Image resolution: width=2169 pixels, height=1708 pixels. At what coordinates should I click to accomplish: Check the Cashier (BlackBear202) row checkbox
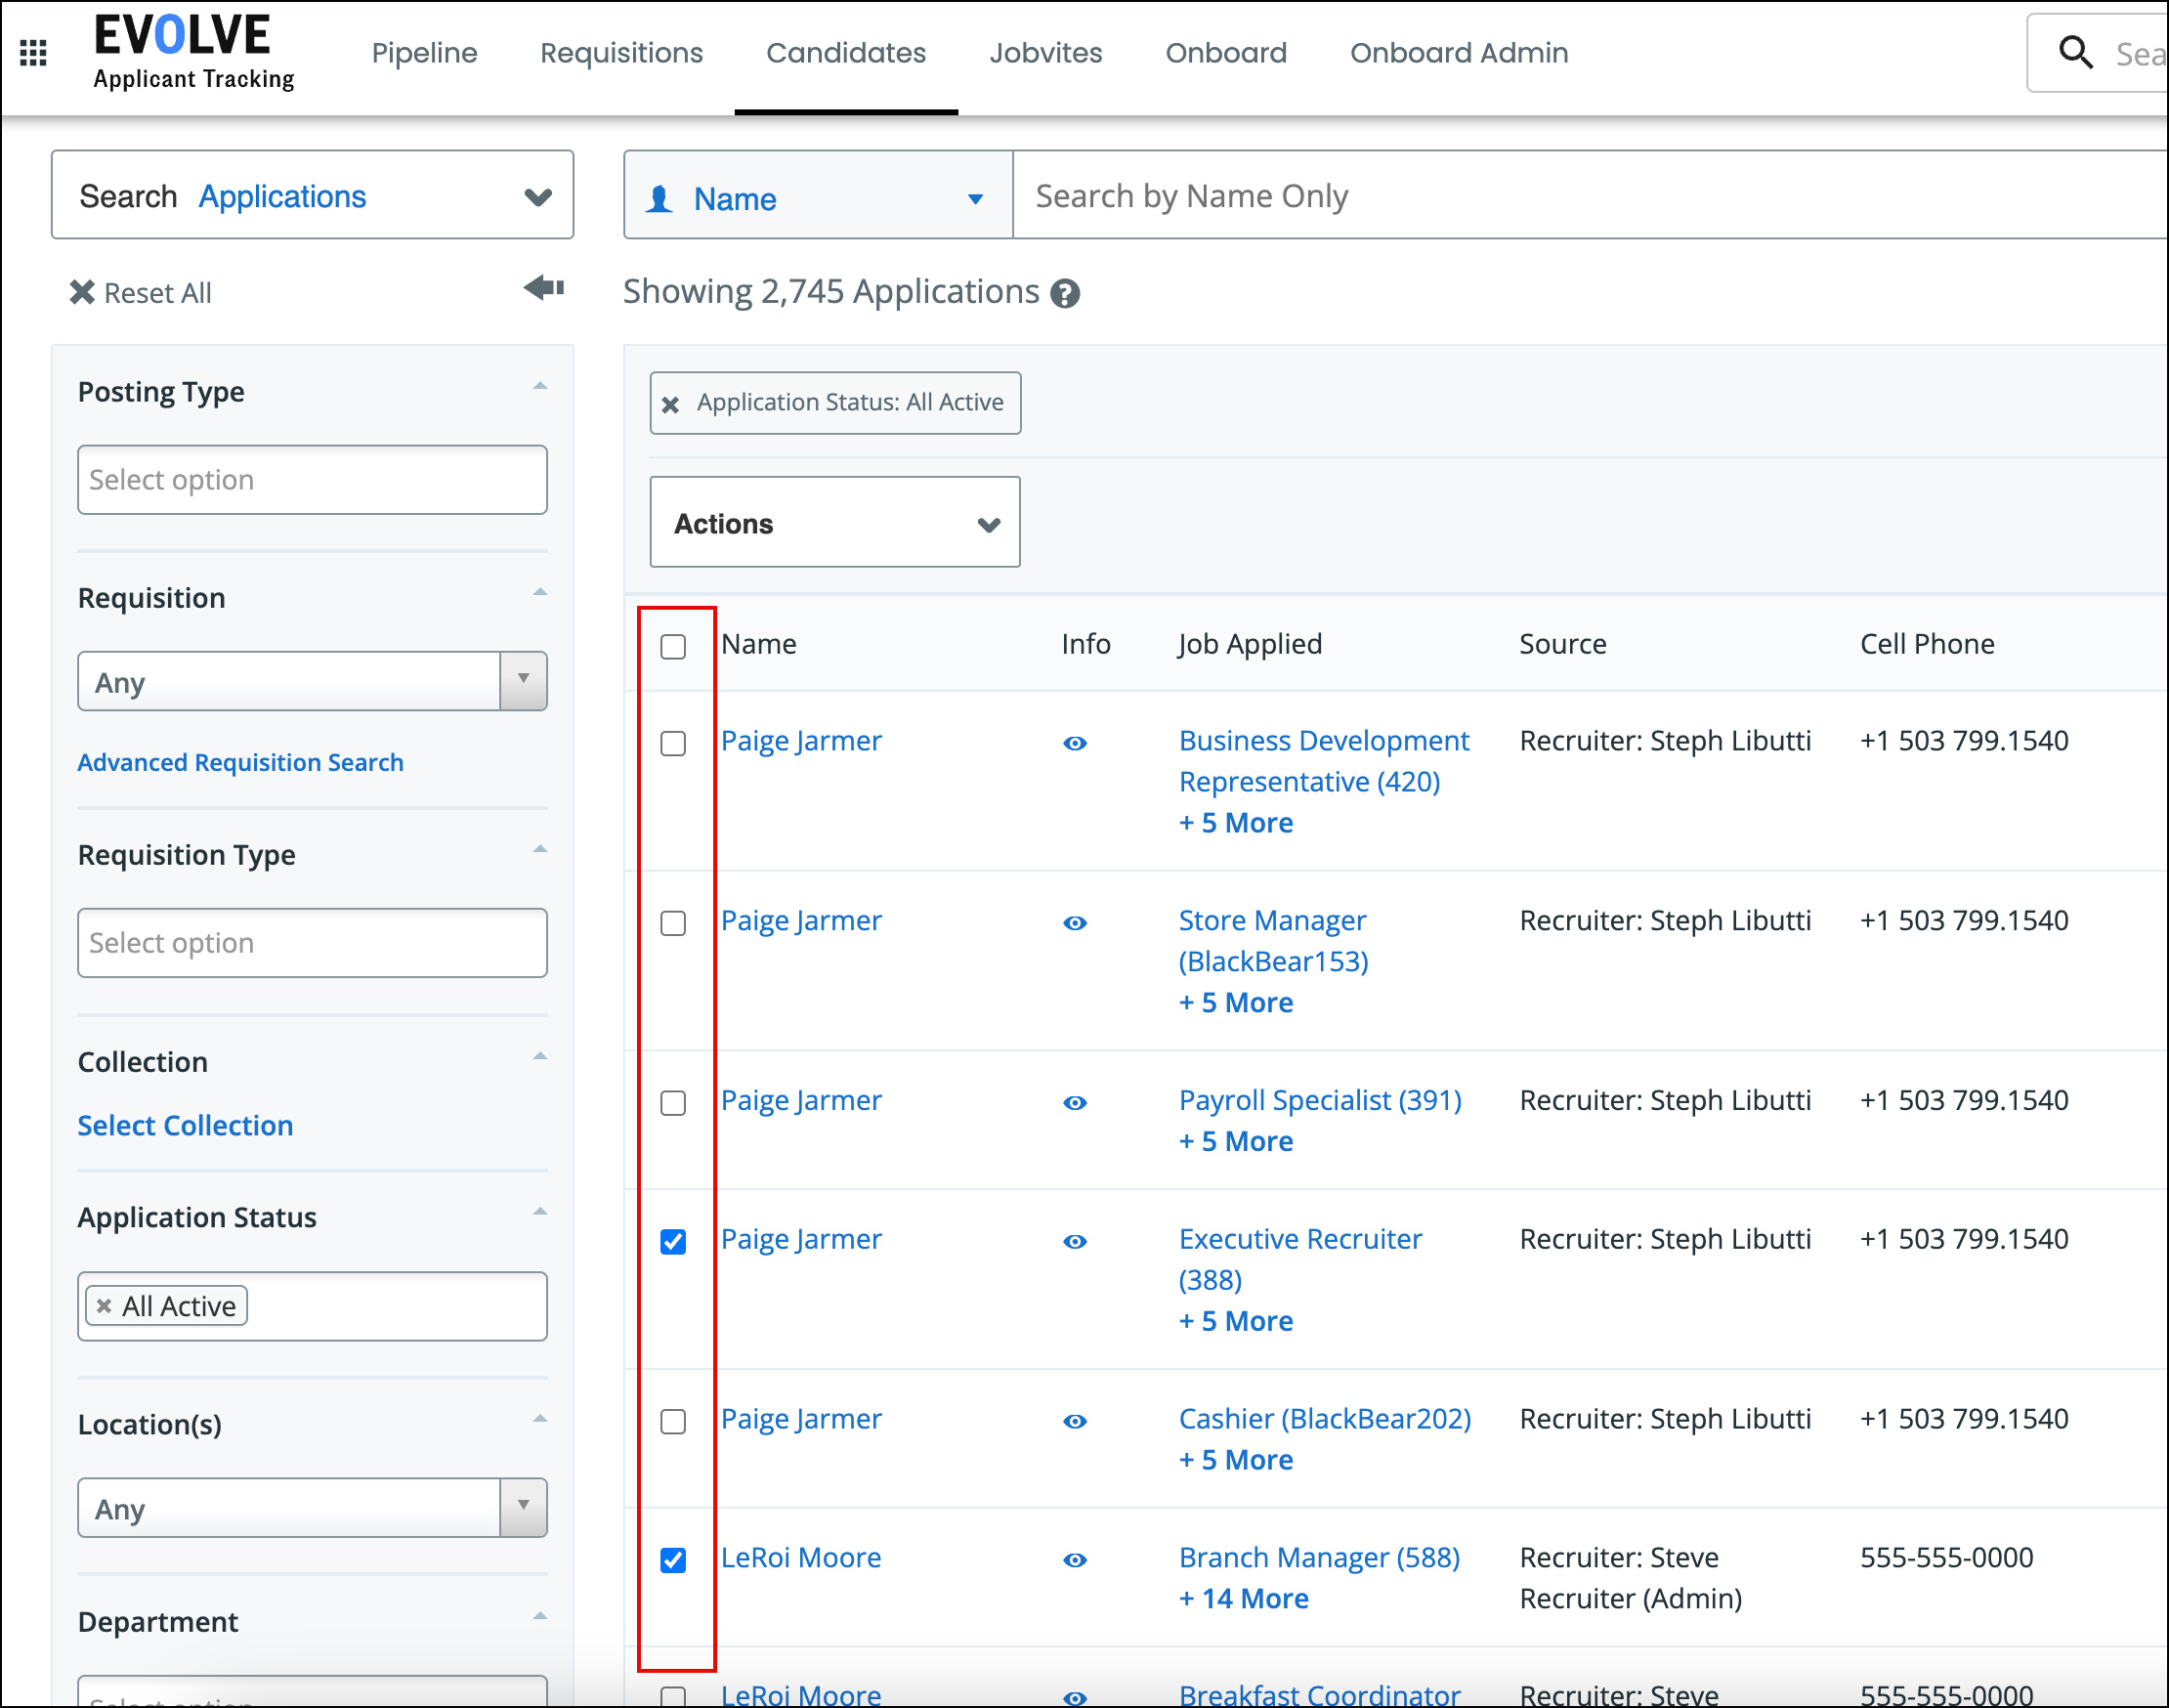pyautogui.click(x=673, y=1422)
